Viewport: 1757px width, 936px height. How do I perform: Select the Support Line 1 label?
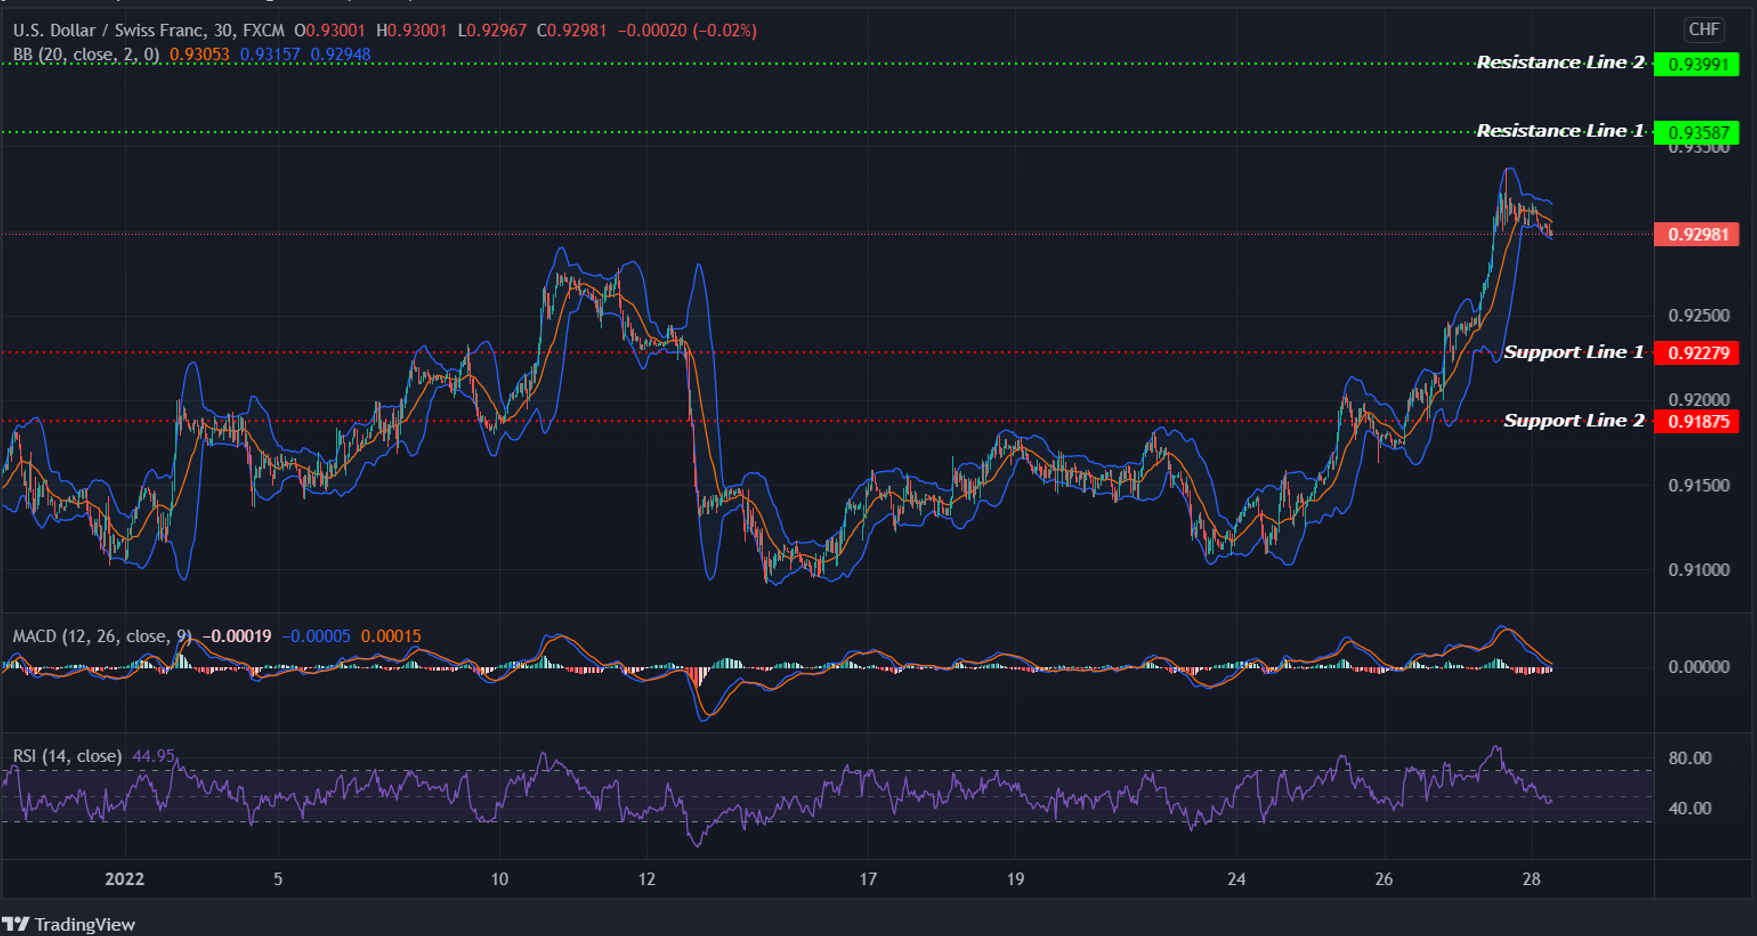pyautogui.click(x=1576, y=352)
